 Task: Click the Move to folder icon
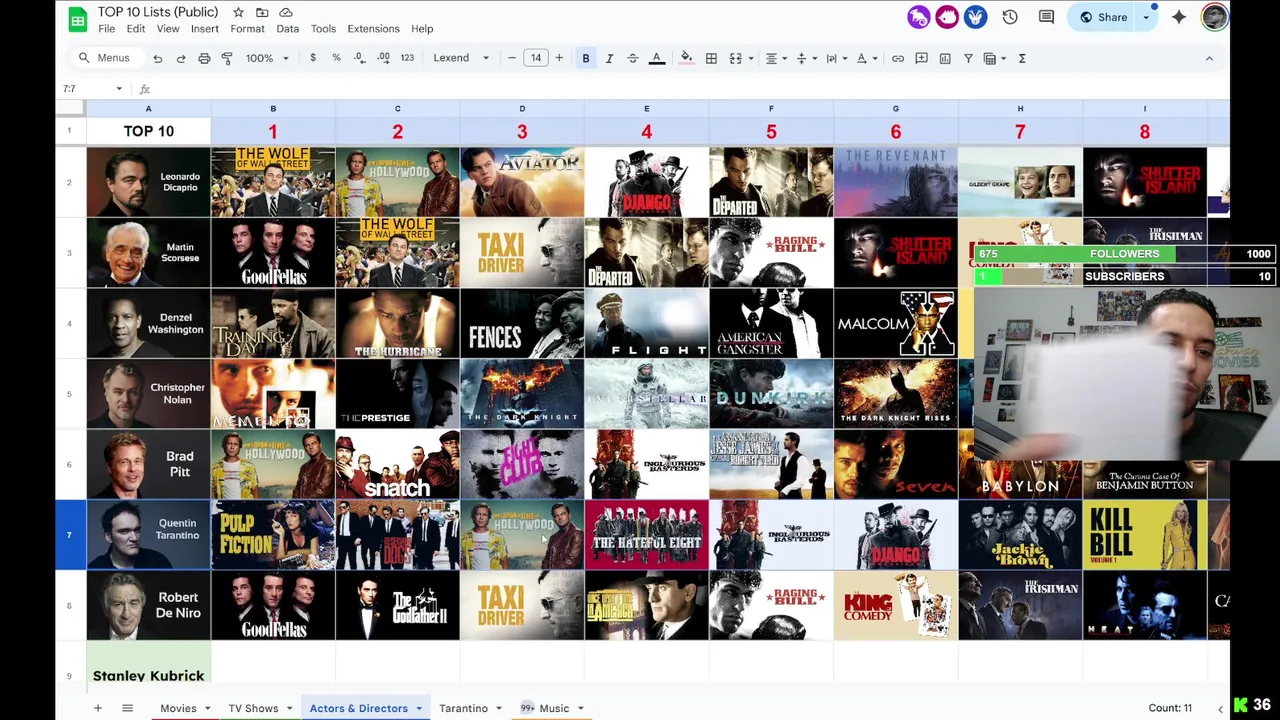pos(262,12)
